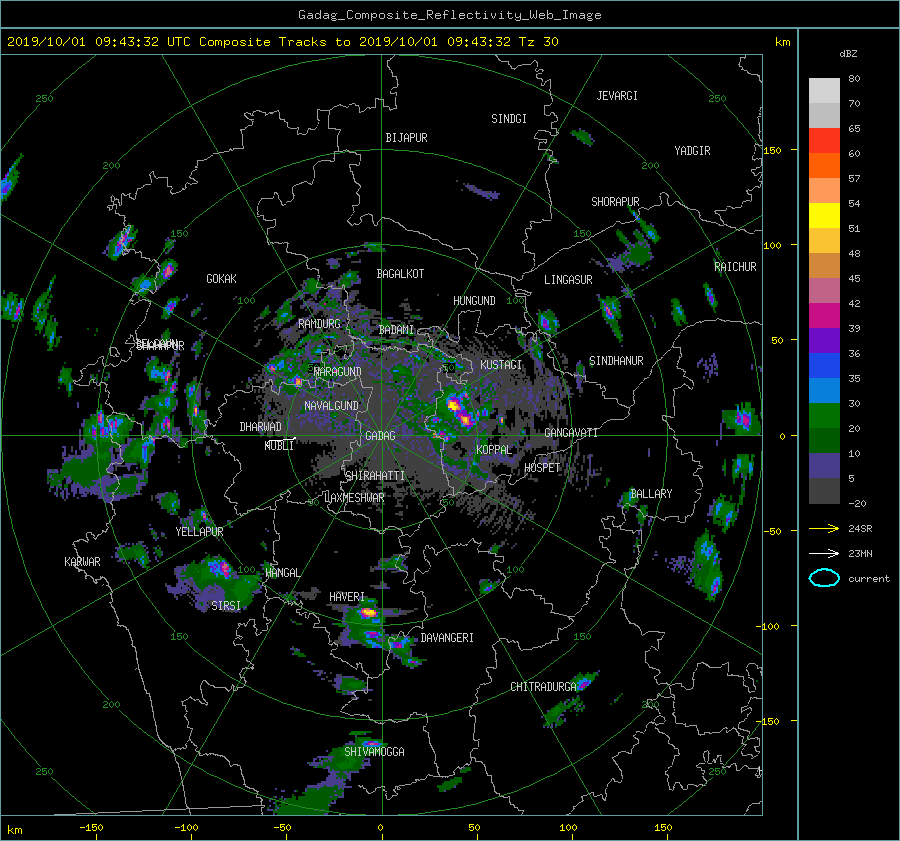
Task: Click the GOKAK city label
Action: 221,279
